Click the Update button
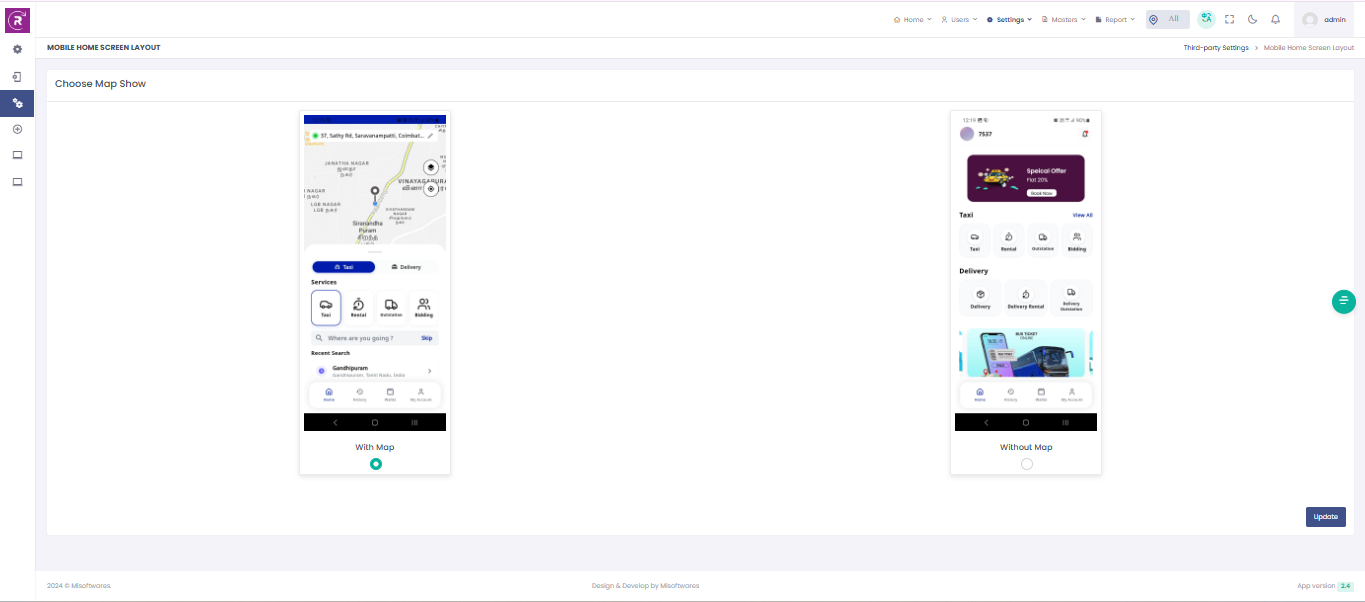This screenshot has height=602, width=1365. [x=1325, y=517]
